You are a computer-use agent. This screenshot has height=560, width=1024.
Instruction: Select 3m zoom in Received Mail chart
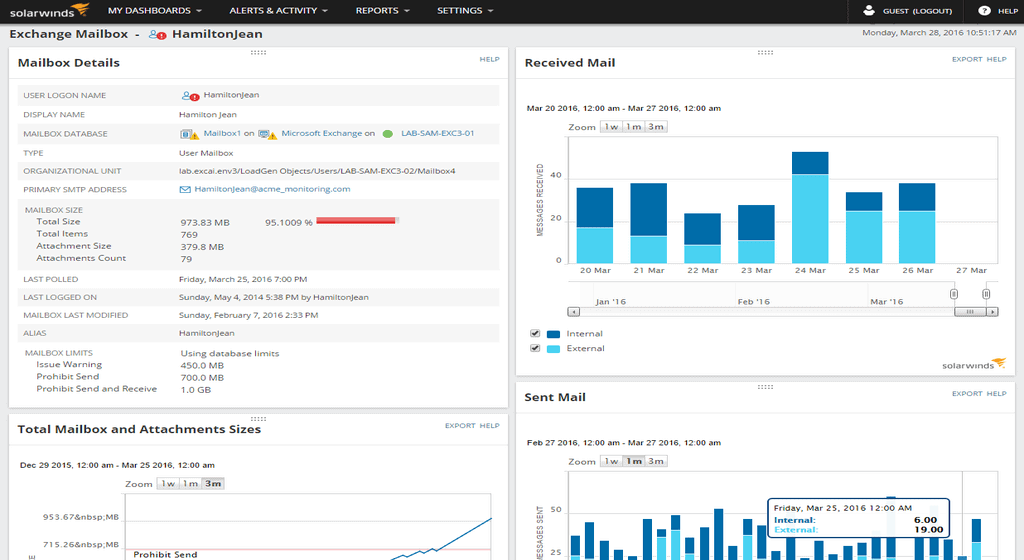point(656,127)
